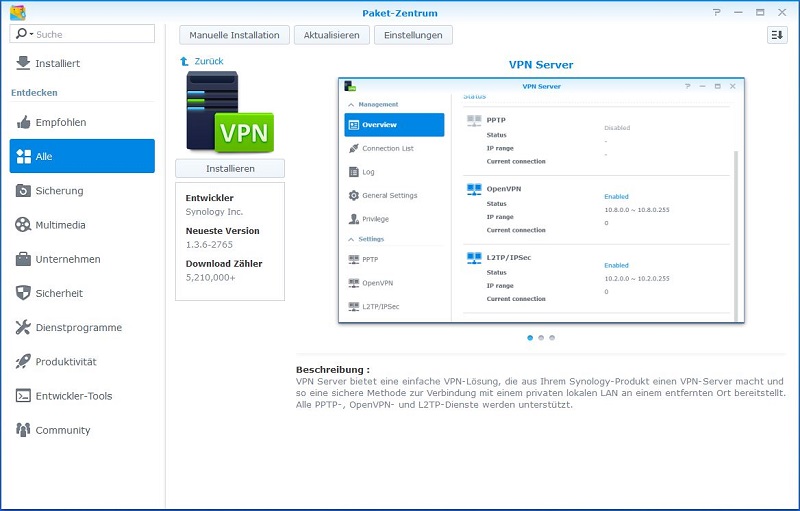Select Overview in the preview sidebar
The height and width of the screenshot is (511, 800).
[394, 125]
